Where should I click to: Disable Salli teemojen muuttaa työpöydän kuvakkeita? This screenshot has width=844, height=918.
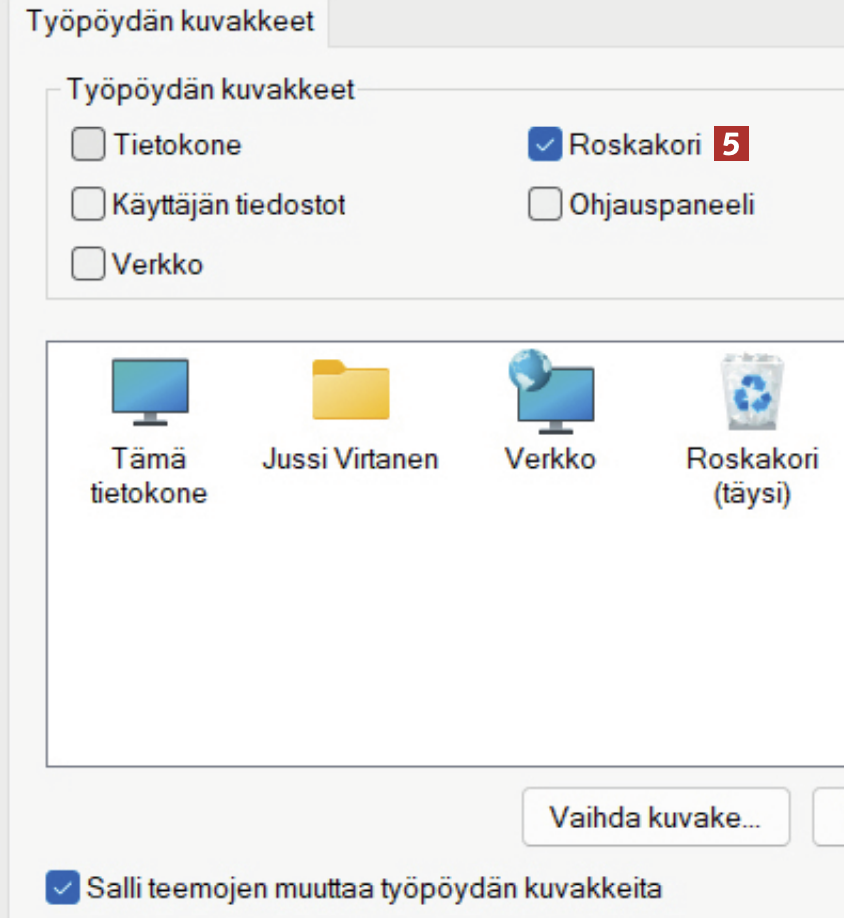click(x=63, y=888)
